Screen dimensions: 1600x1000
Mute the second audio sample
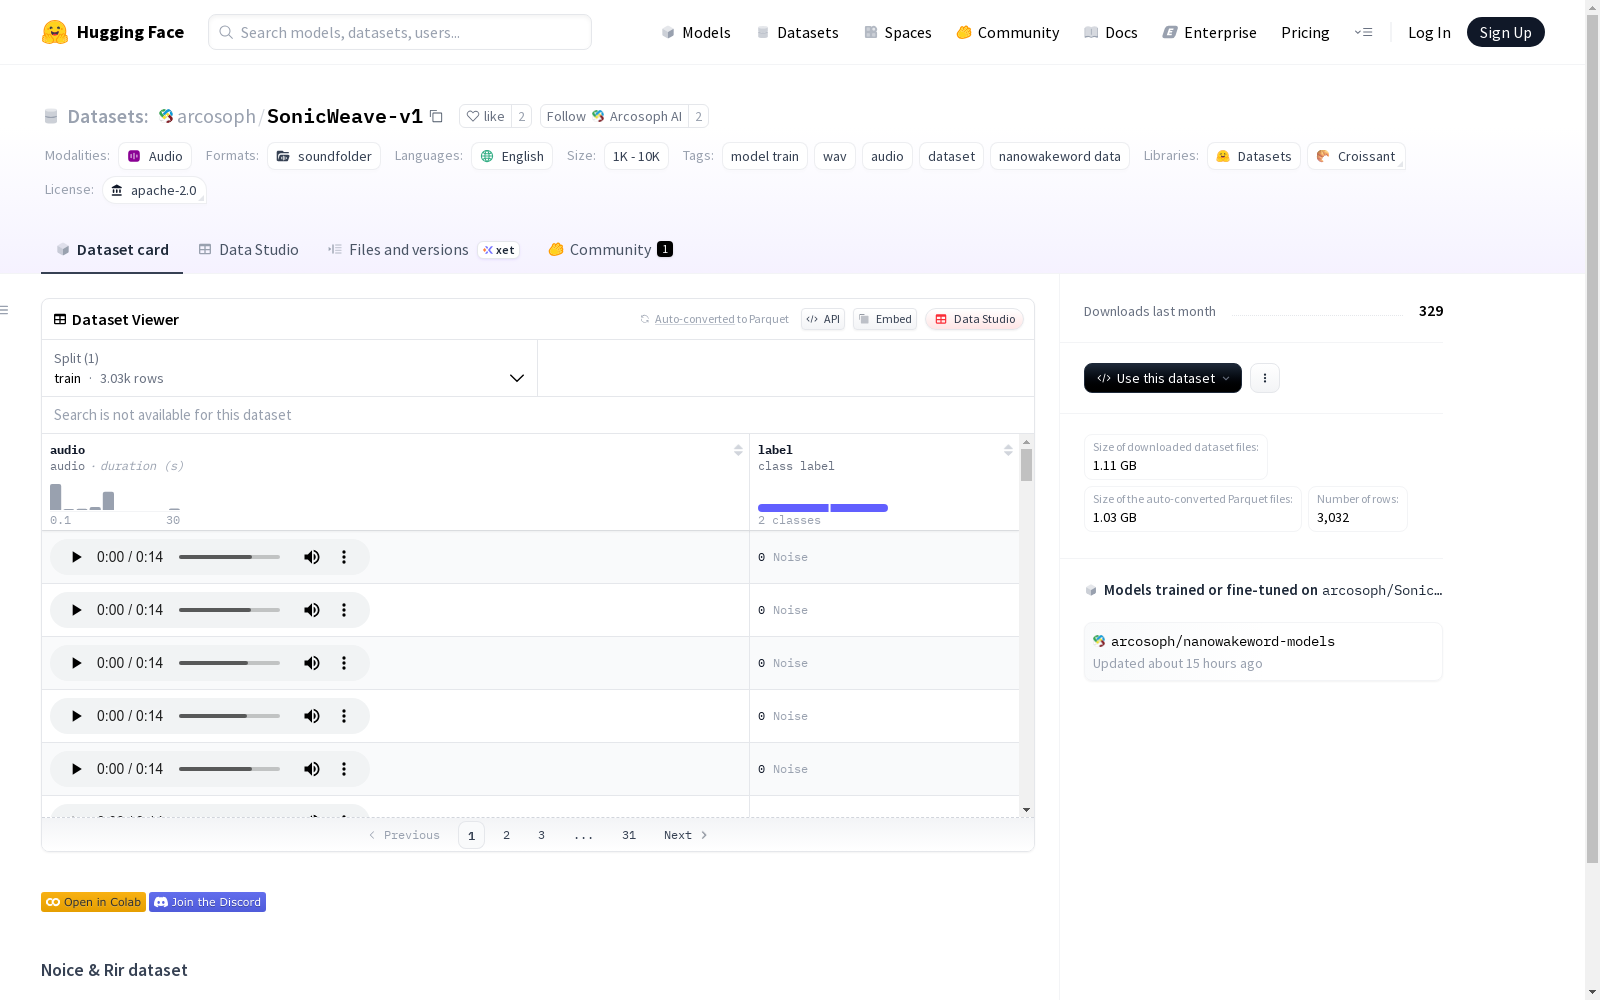pyautogui.click(x=312, y=610)
